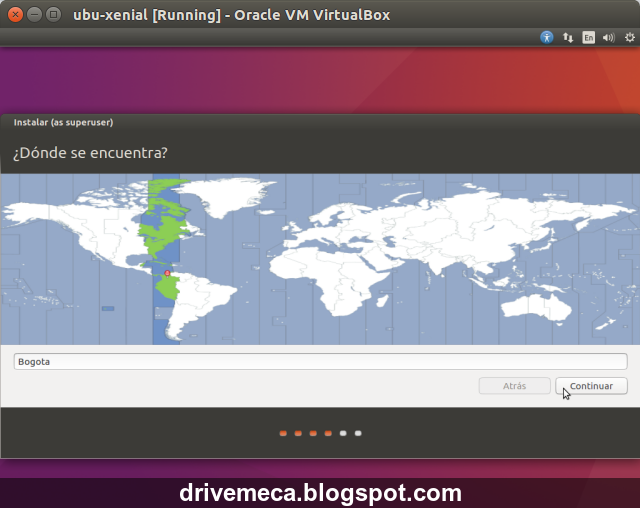The width and height of the screenshot is (640, 508).
Task: Click the red location pin on the map
Action: click(x=167, y=273)
